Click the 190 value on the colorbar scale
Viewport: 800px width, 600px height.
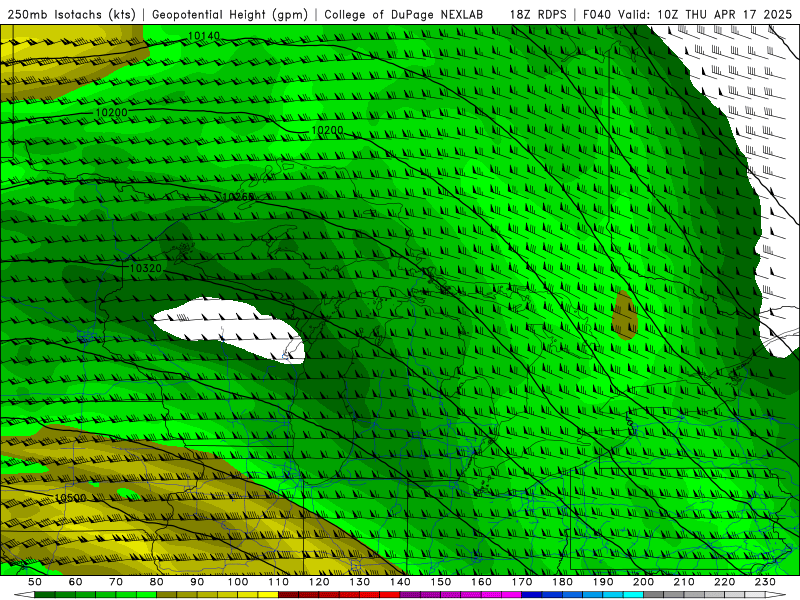pos(603,582)
